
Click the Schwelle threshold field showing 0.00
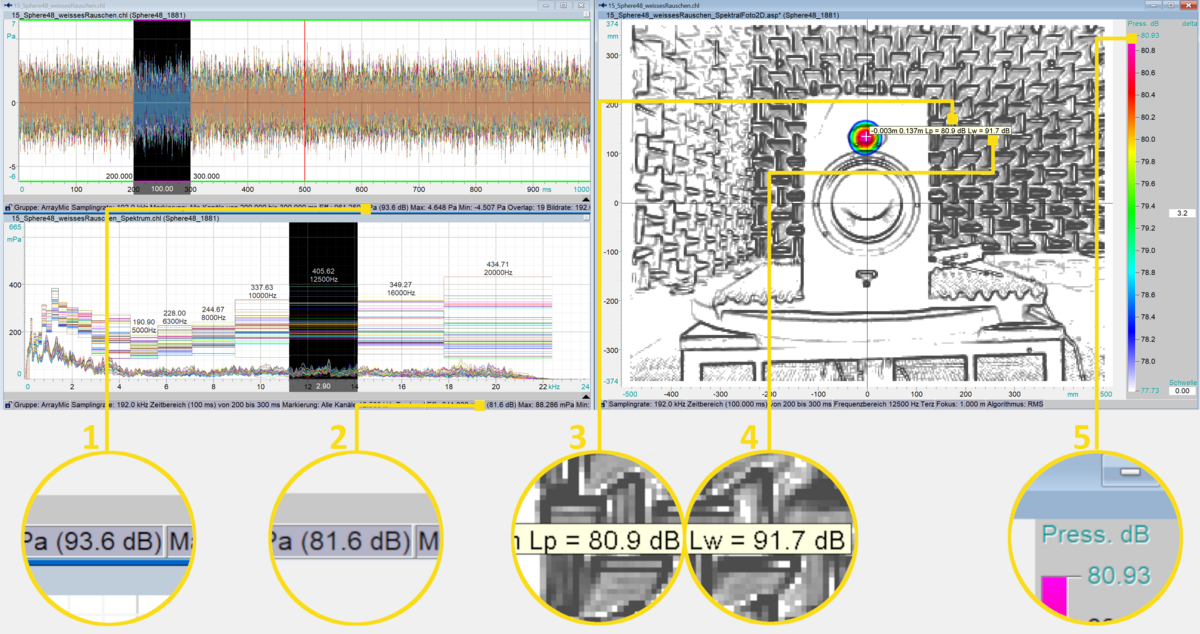[1181, 391]
